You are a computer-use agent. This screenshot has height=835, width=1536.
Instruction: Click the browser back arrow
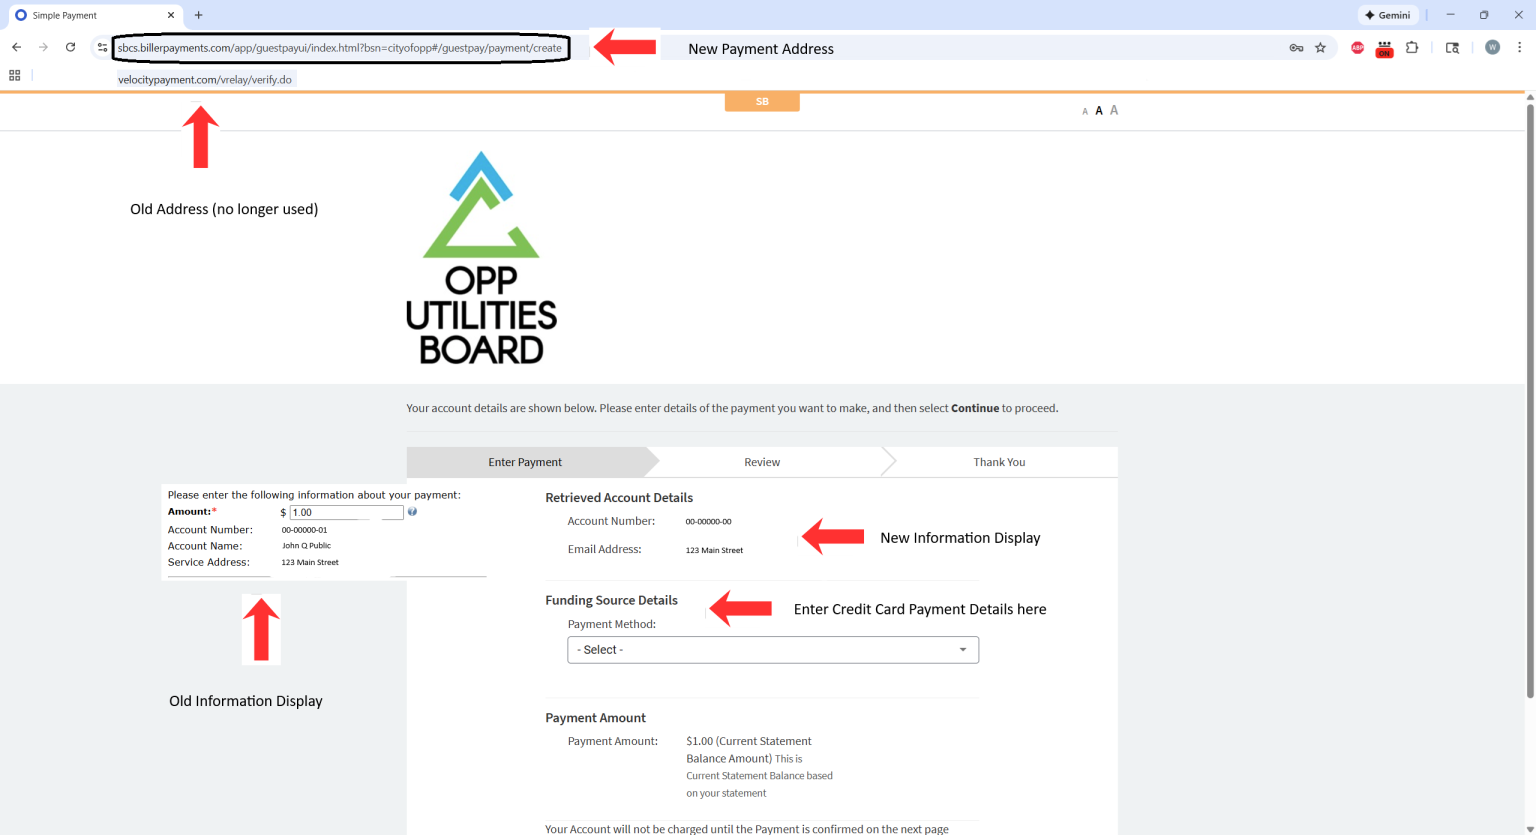click(x=17, y=47)
